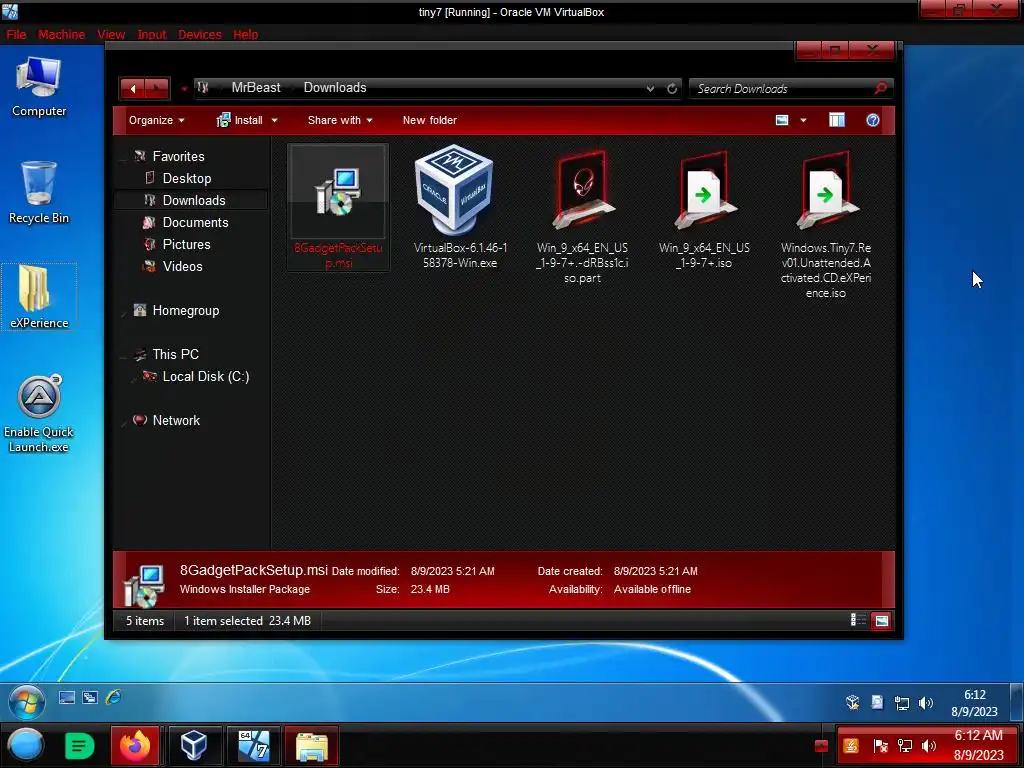Image resolution: width=1024 pixels, height=768 pixels.
Task: Select the VirtualBox-6.1.46 installer file
Action: click(460, 206)
